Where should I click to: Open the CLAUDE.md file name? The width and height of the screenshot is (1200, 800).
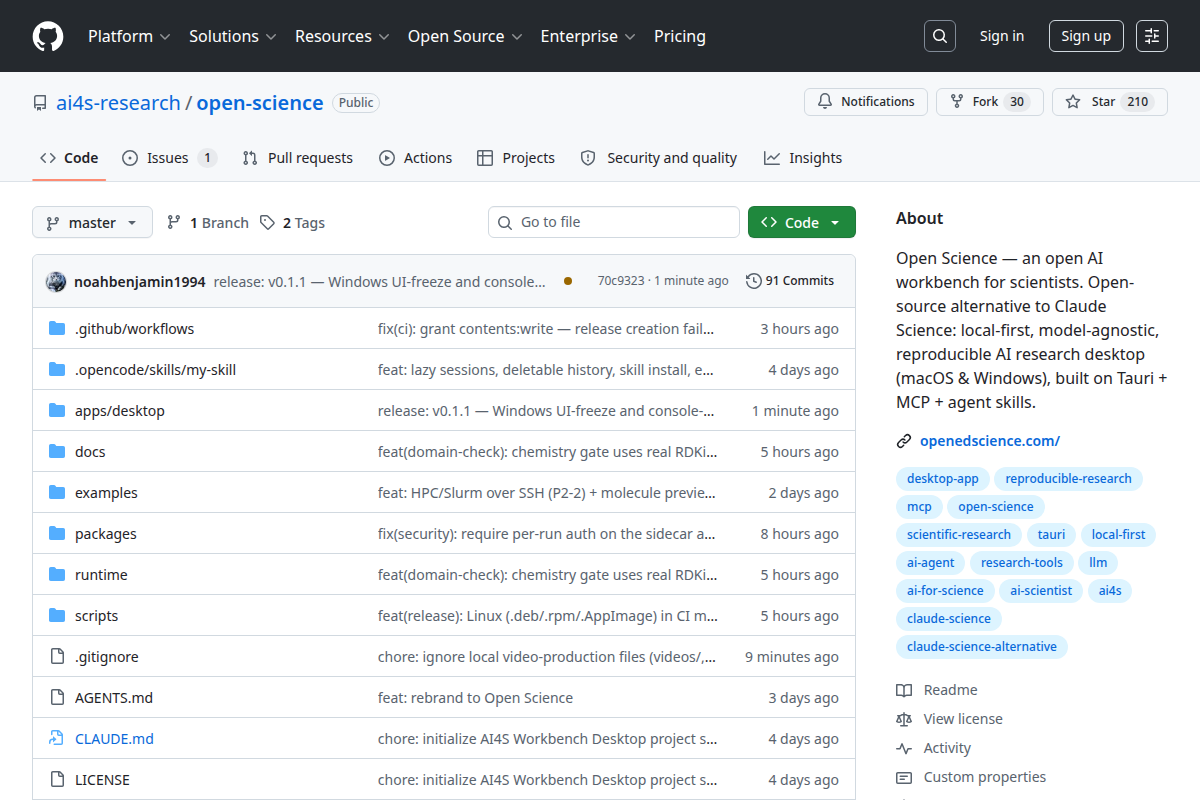[x=114, y=739]
